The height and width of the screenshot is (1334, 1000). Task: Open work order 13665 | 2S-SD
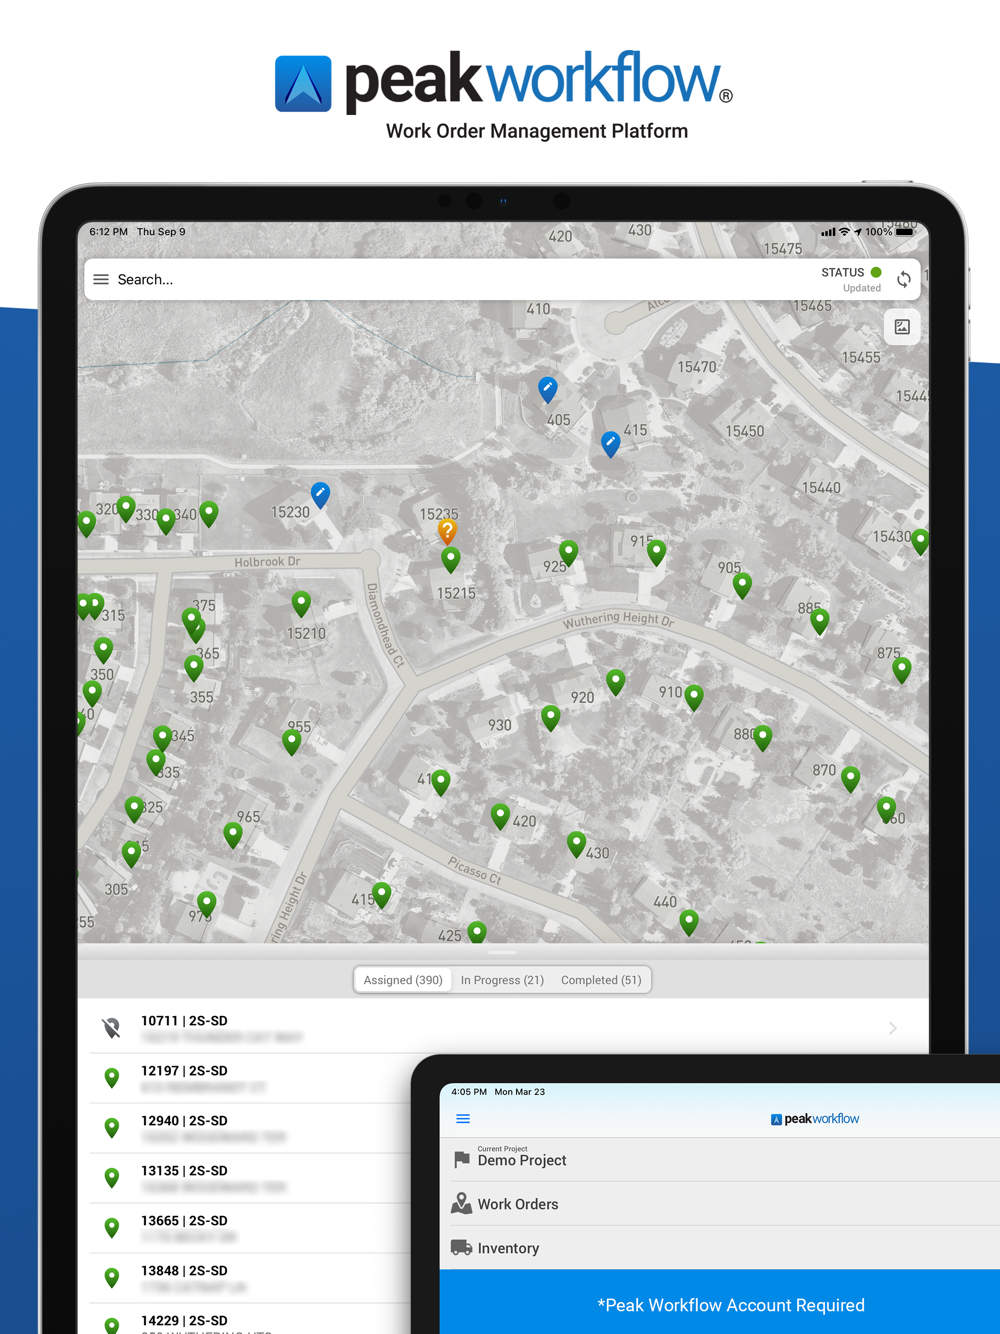[x=250, y=1228]
